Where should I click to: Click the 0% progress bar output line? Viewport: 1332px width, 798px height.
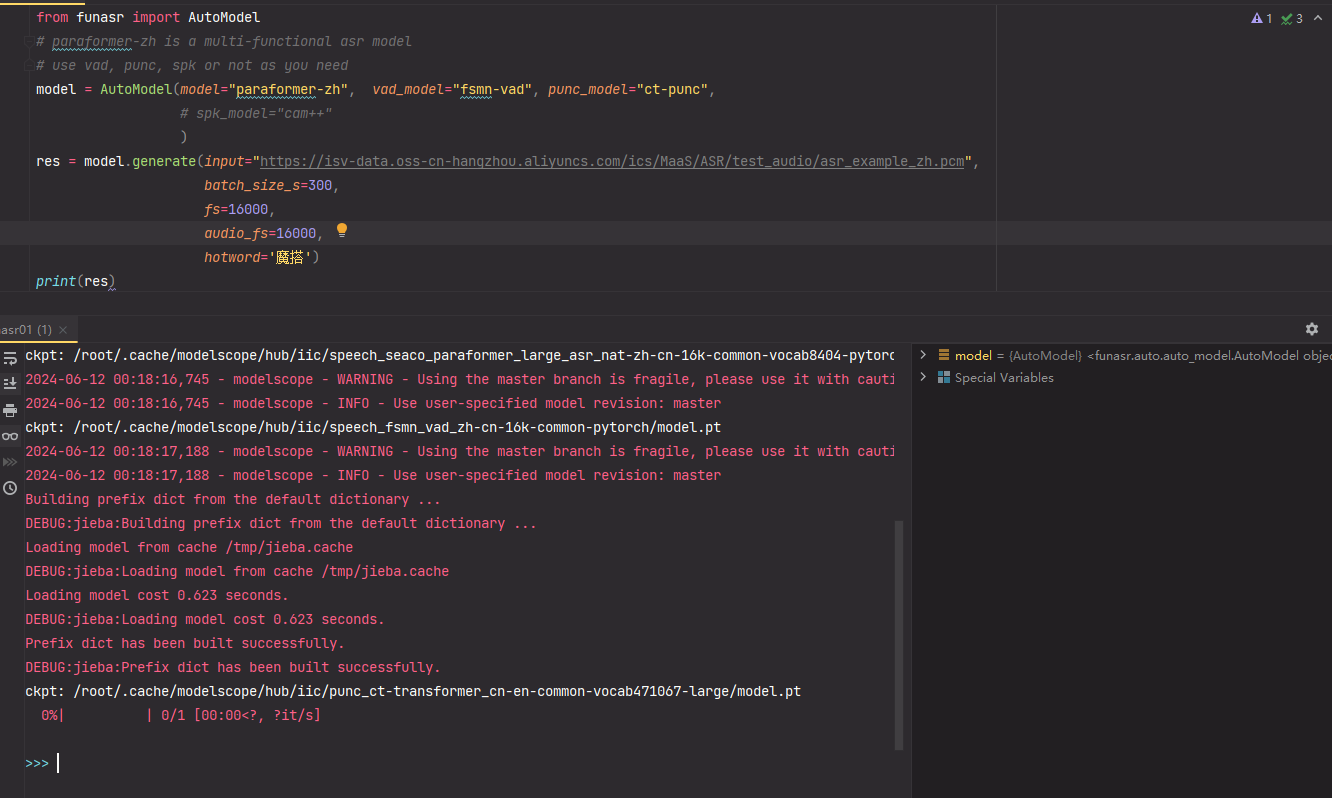tap(181, 715)
